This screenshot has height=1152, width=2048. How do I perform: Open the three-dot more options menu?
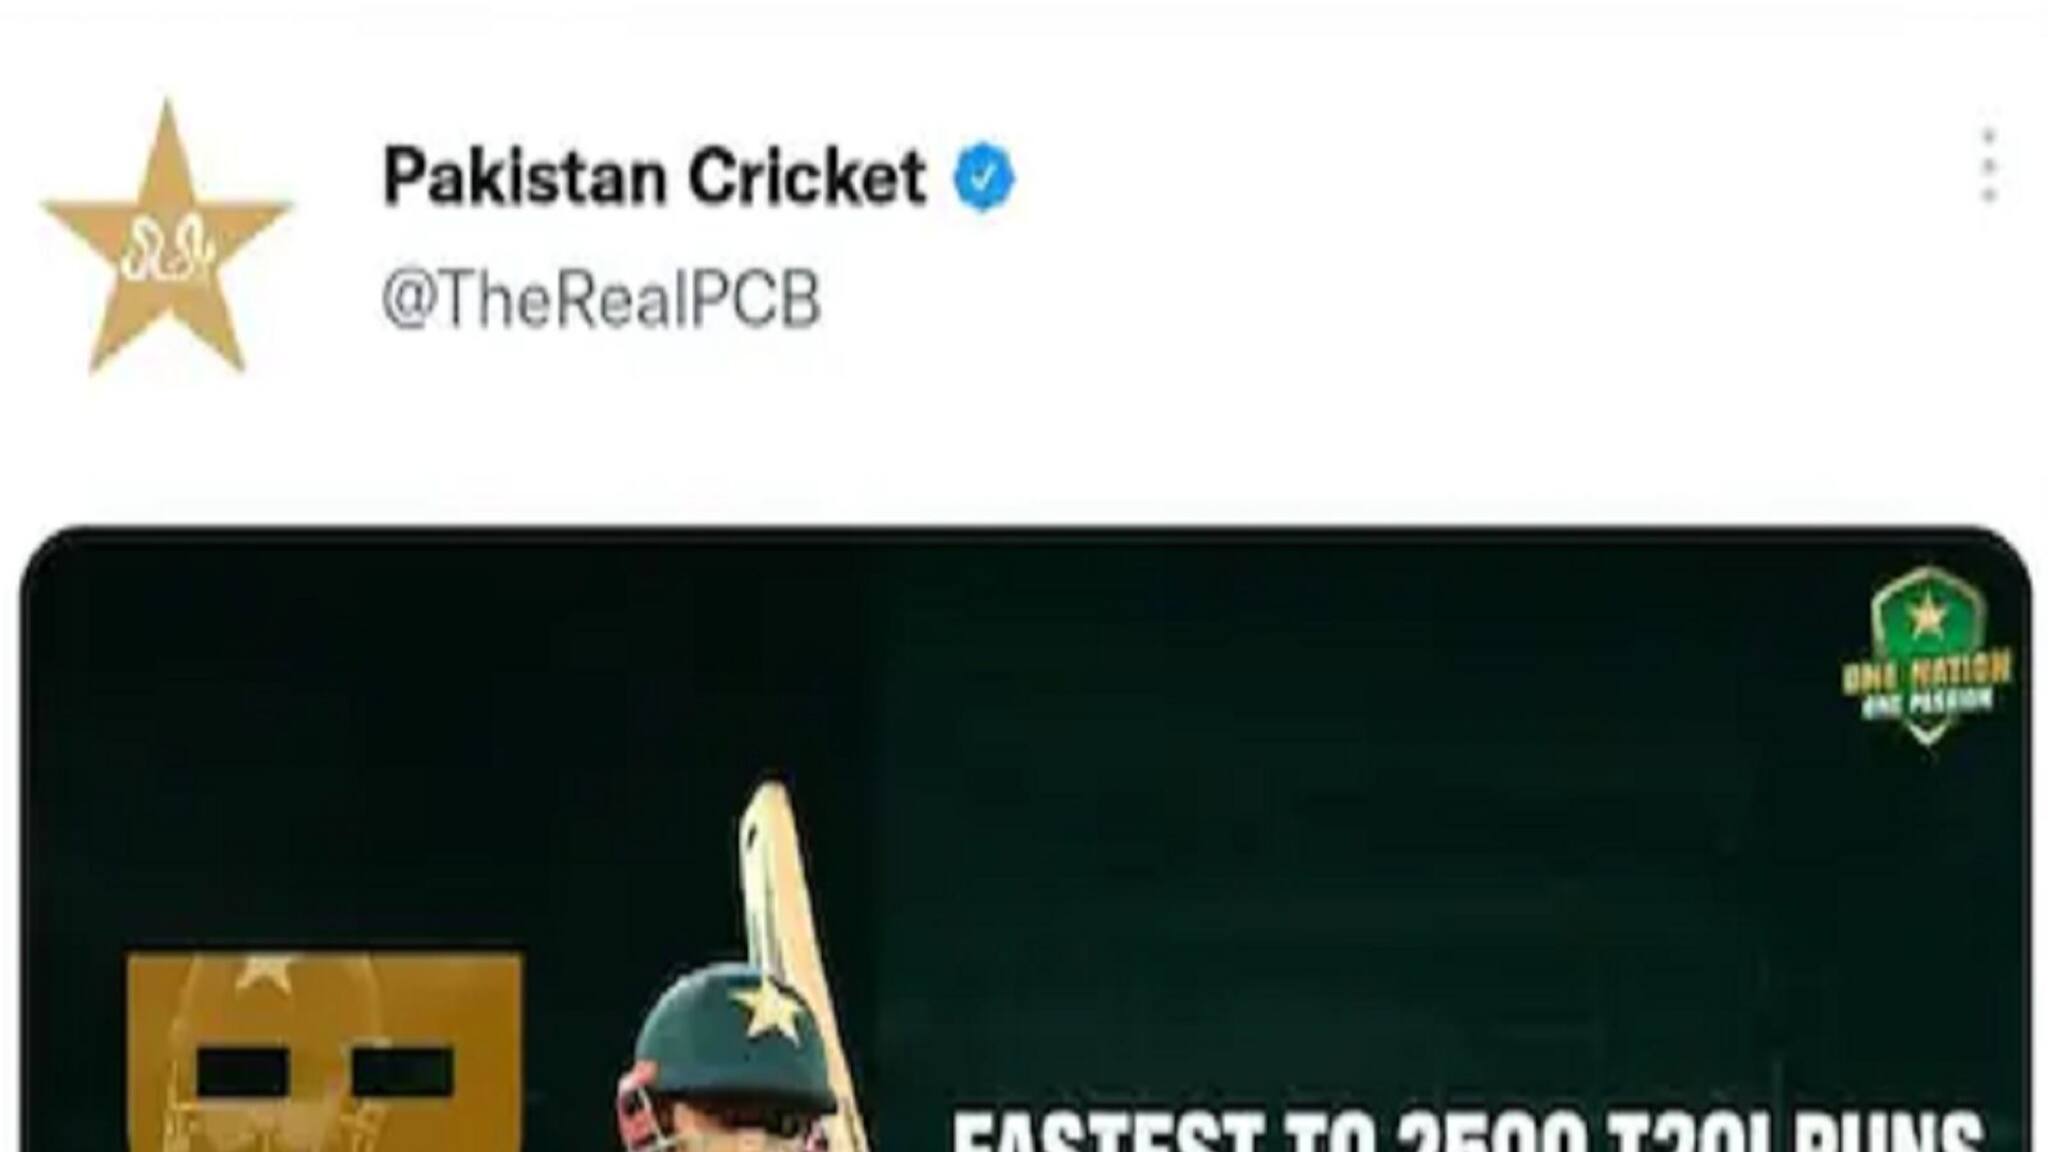click(x=1988, y=166)
